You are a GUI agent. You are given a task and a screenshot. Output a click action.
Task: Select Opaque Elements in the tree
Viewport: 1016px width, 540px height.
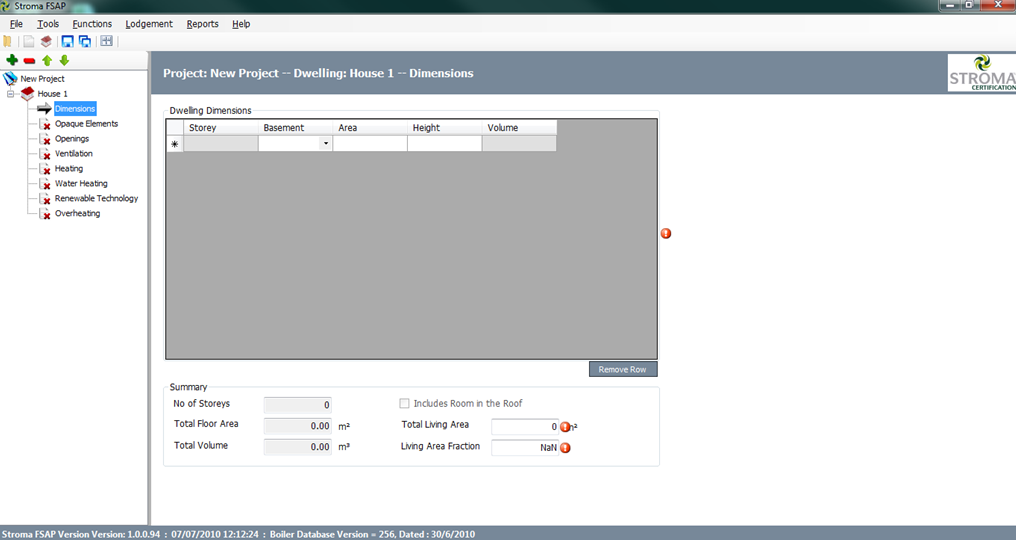(x=86, y=124)
